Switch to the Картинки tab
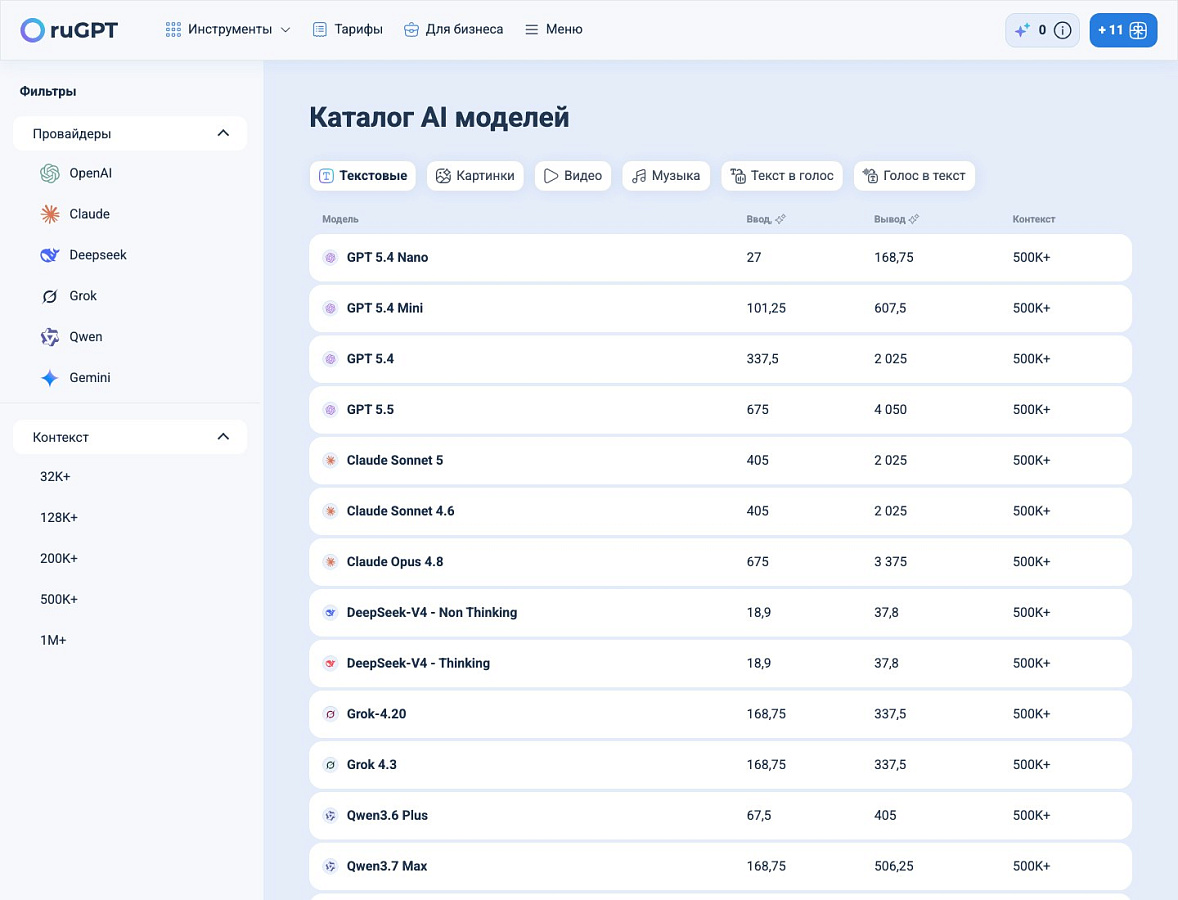Screen dimensions: 1178x900 click(x=476, y=176)
